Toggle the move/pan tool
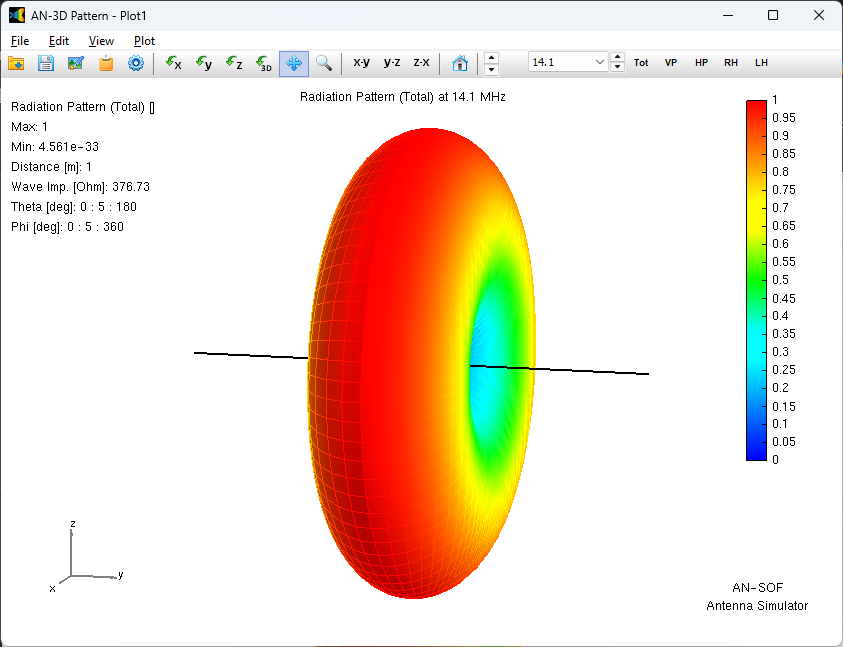 [294, 63]
